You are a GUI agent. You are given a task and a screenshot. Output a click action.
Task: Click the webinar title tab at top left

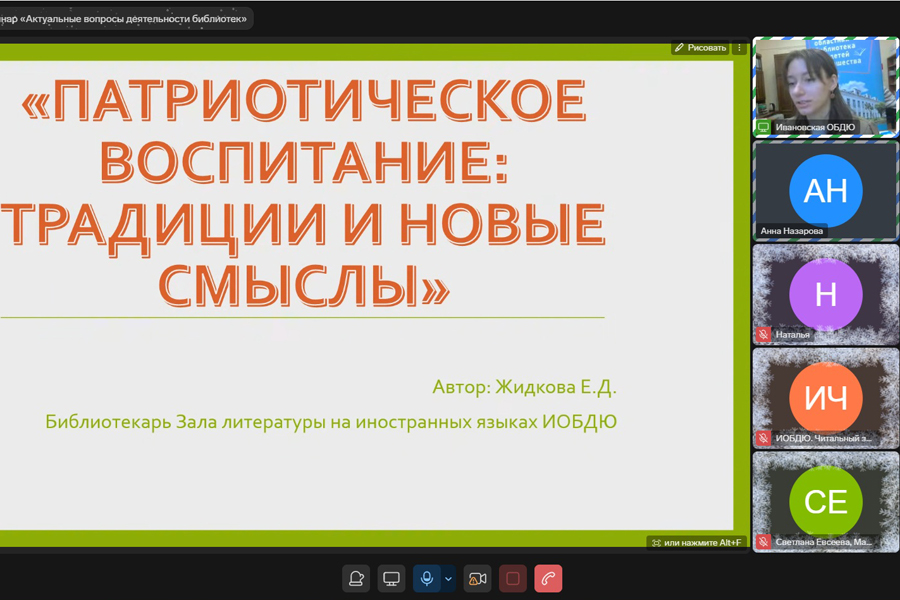tap(125, 18)
